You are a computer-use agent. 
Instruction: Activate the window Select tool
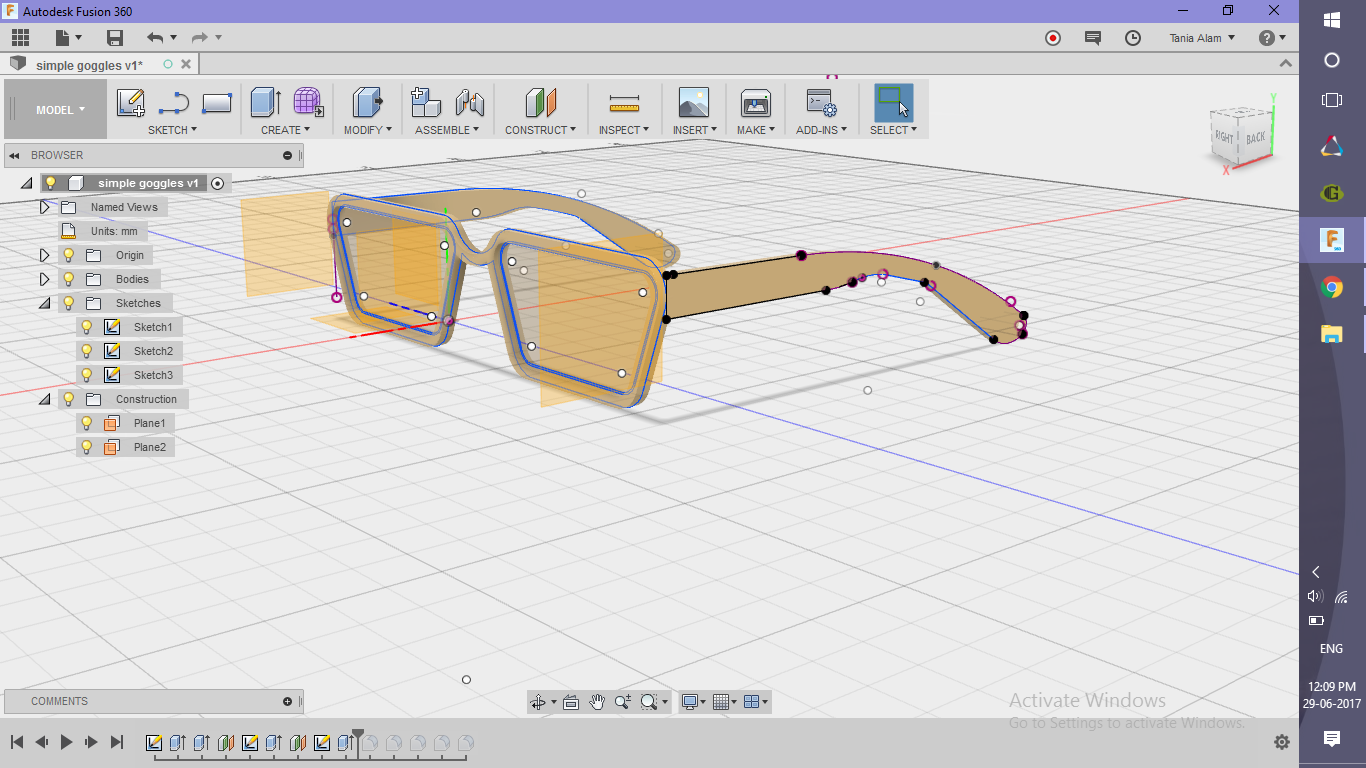[x=893, y=102]
